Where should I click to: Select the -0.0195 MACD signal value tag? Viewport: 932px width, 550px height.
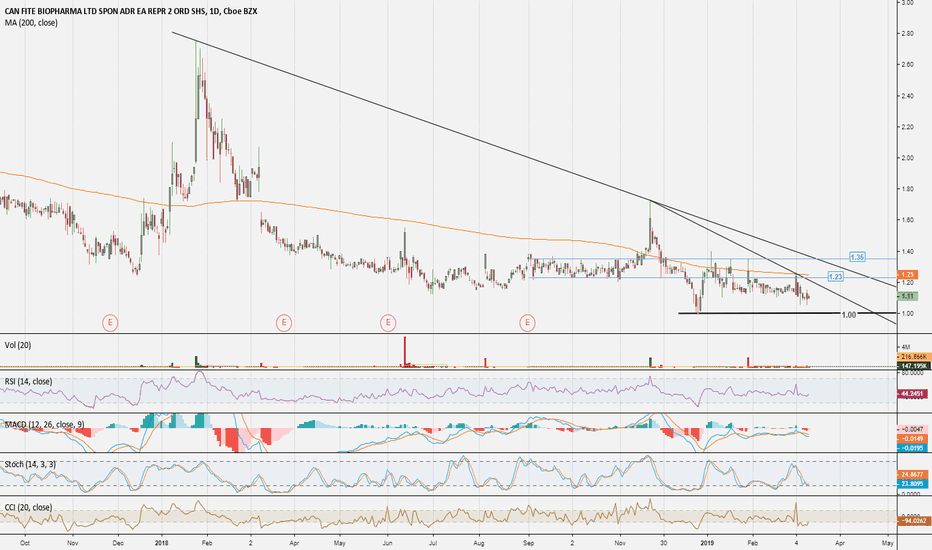(911, 448)
